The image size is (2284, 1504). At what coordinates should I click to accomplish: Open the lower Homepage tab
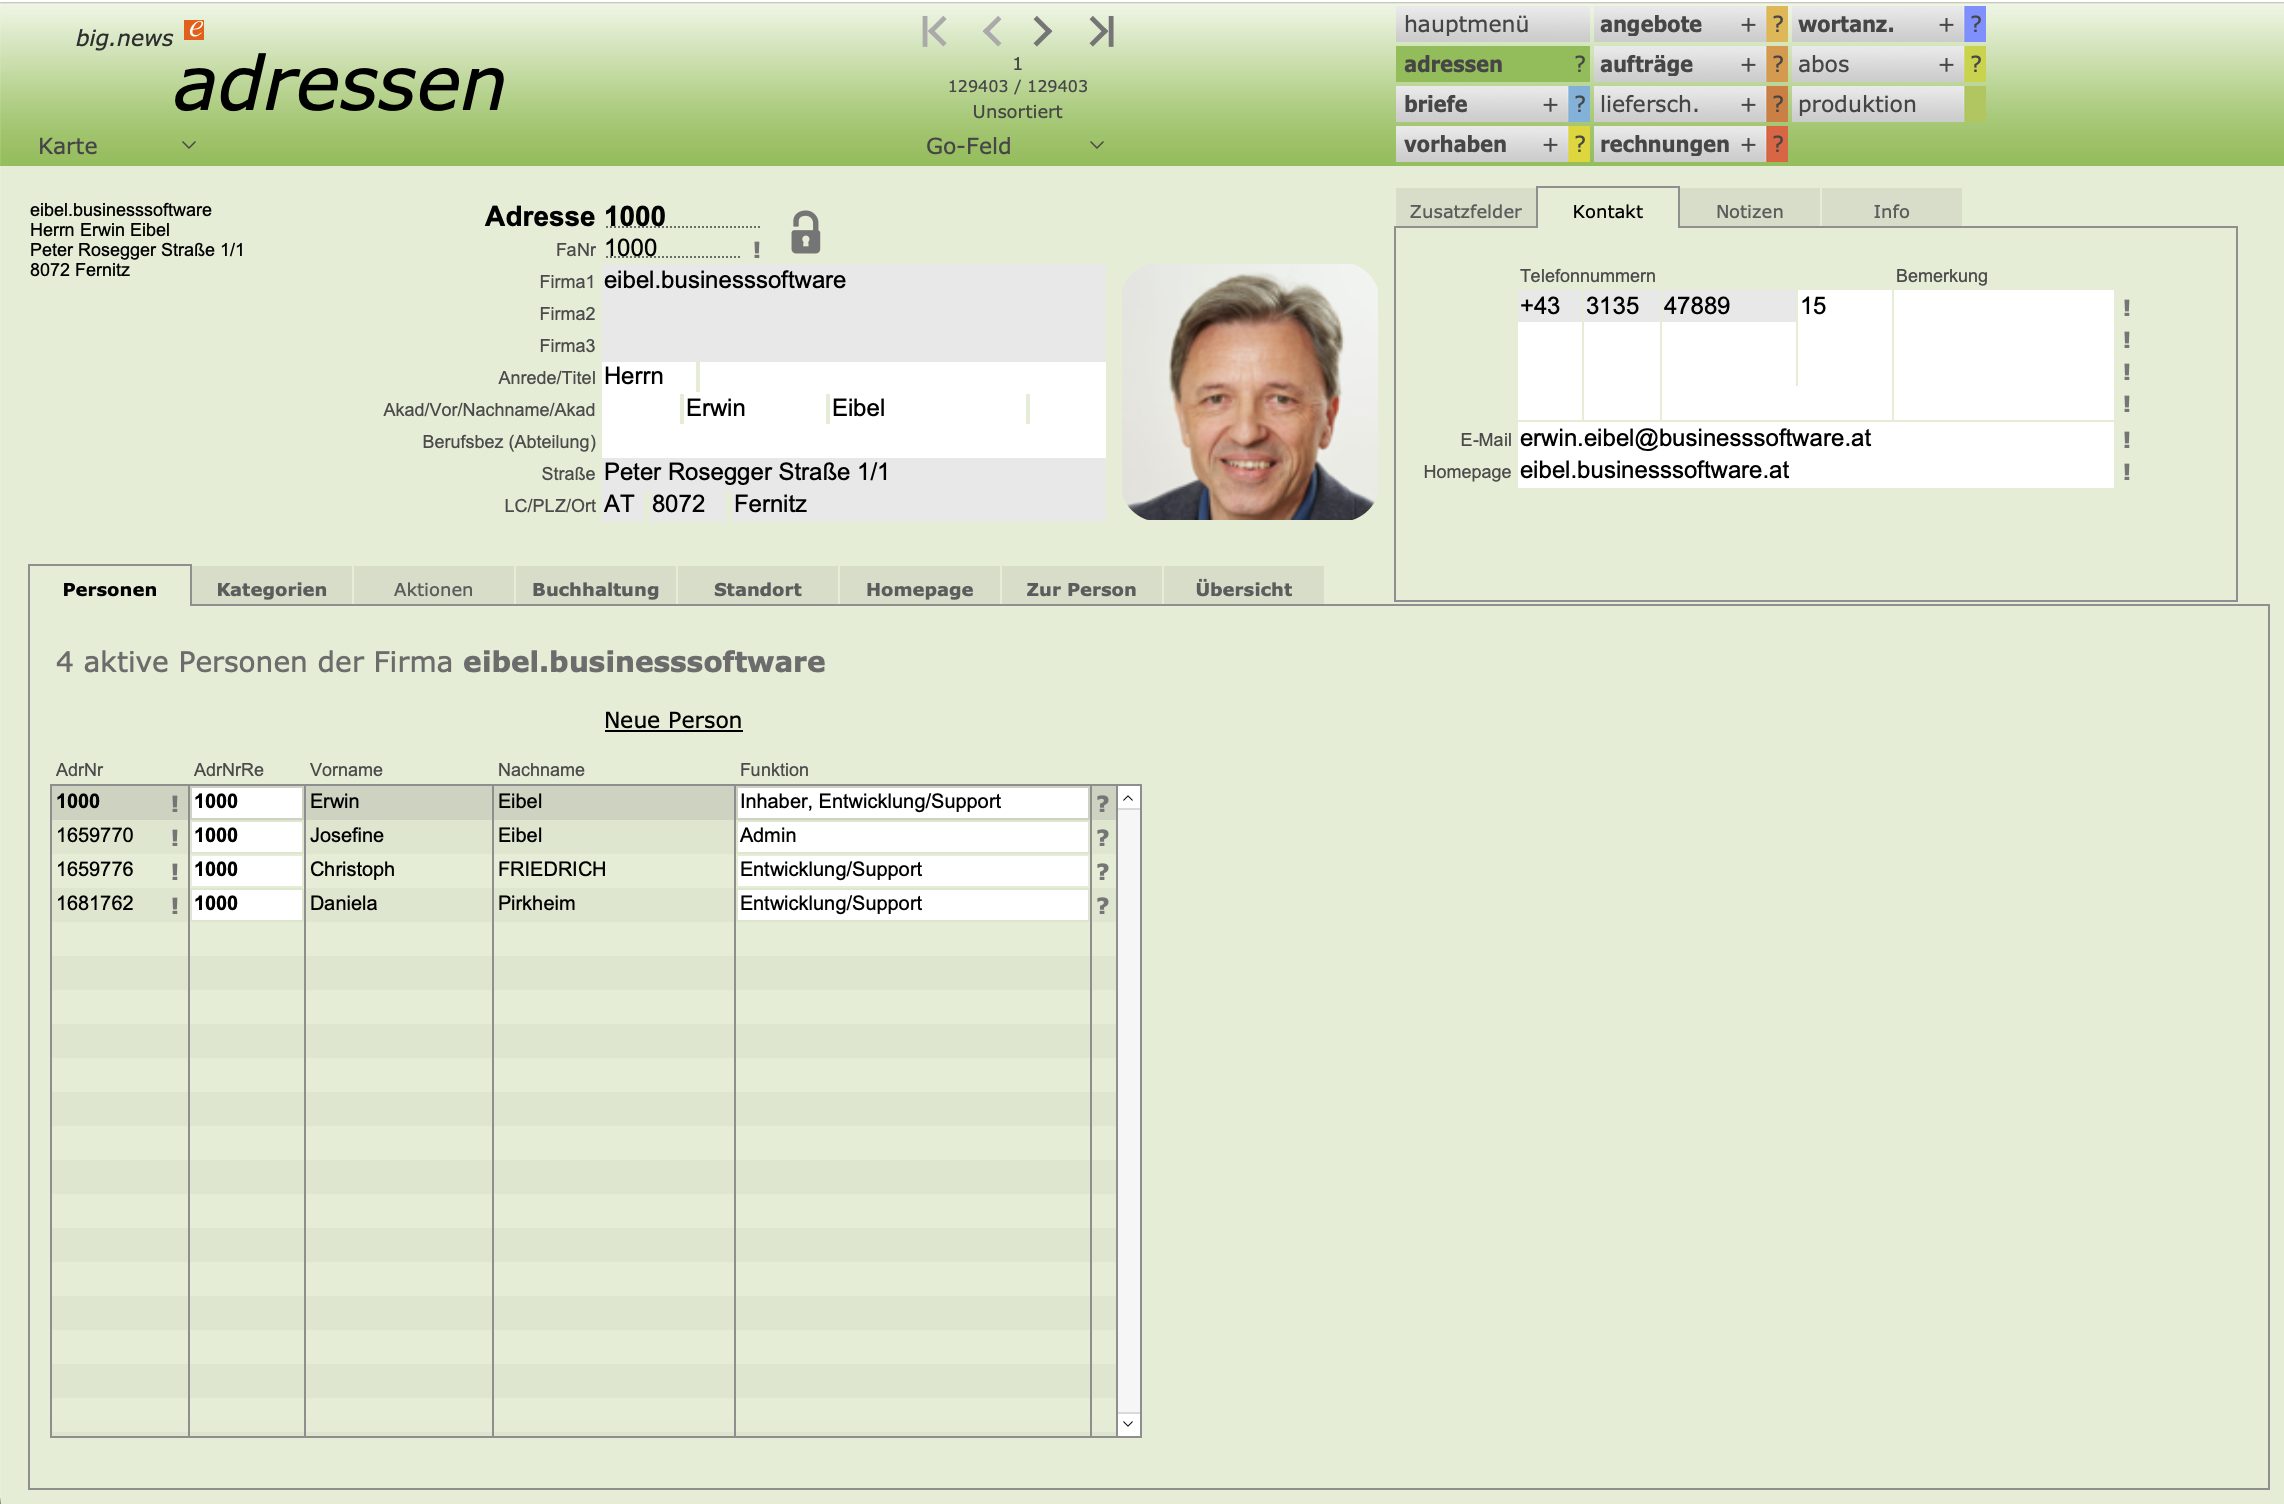(x=919, y=589)
